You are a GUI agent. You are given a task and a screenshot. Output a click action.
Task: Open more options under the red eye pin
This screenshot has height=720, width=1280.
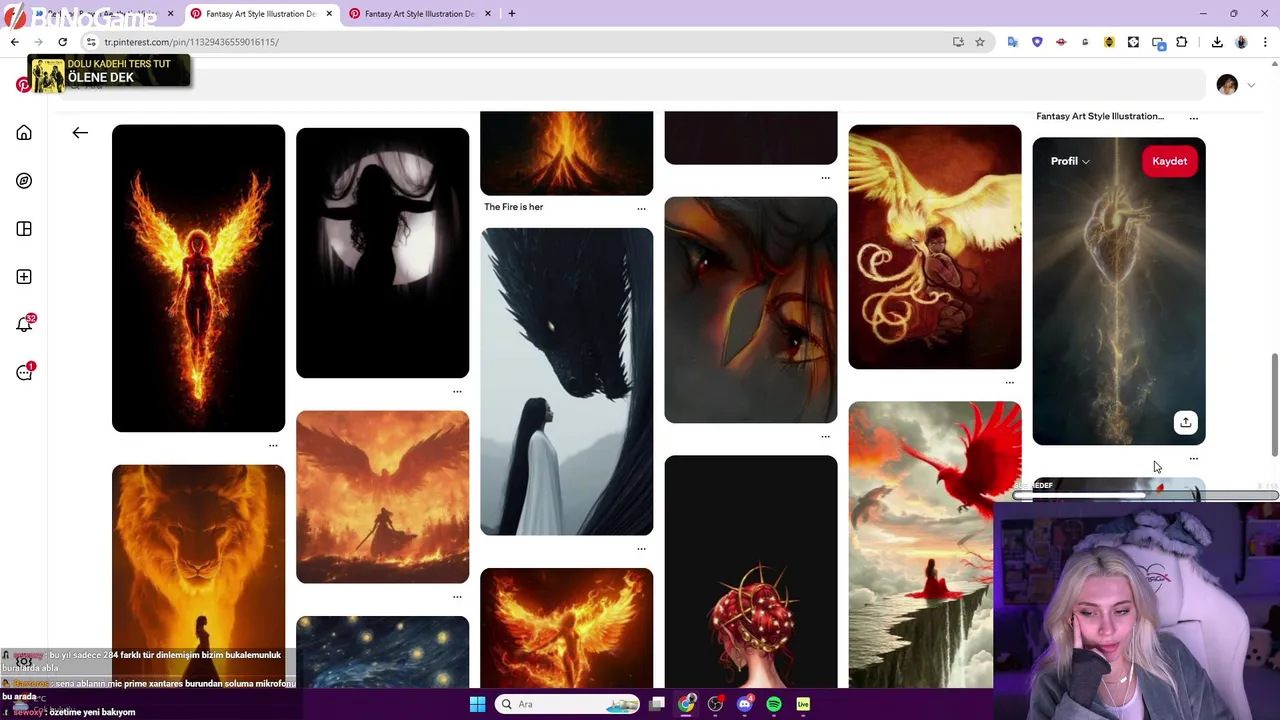[x=825, y=437]
